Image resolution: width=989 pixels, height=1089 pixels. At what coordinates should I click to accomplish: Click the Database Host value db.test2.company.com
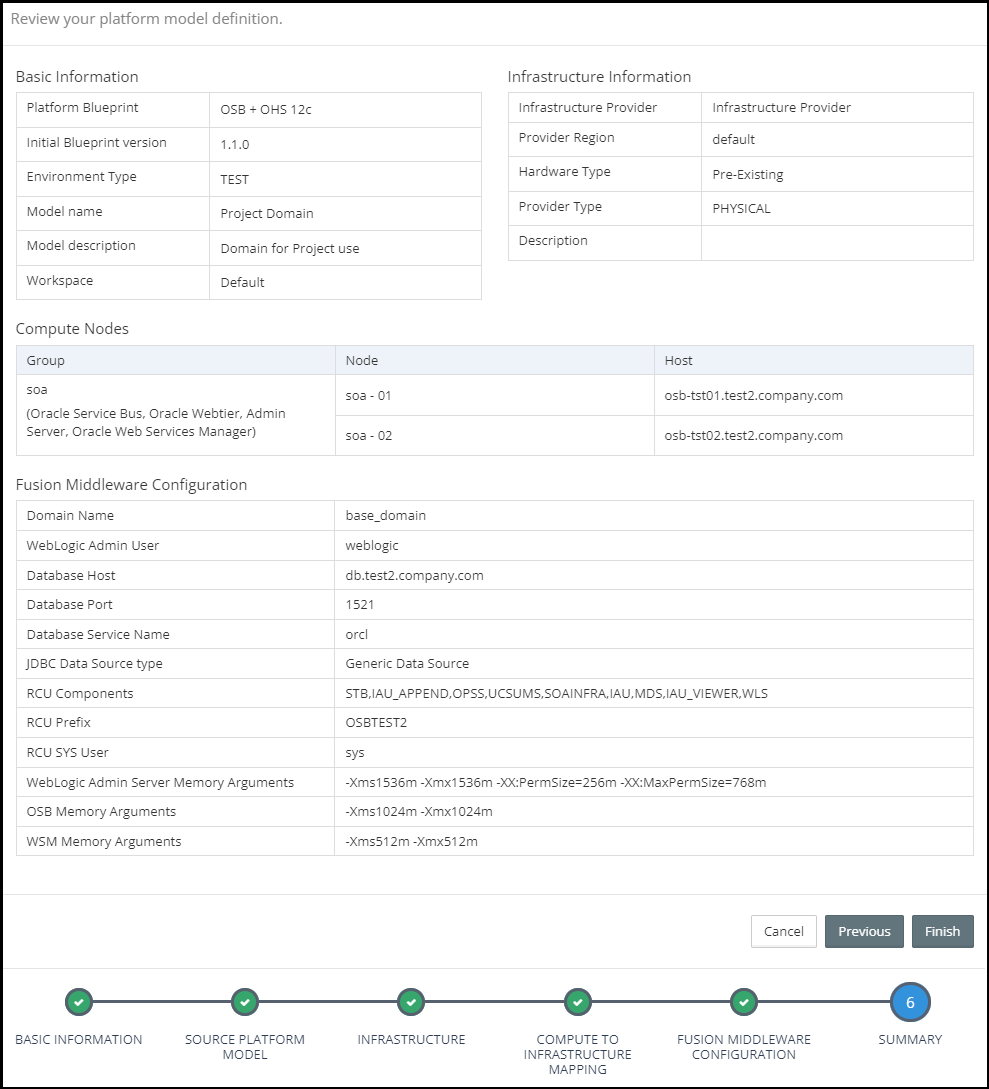pyautogui.click(x=414, y=575)
